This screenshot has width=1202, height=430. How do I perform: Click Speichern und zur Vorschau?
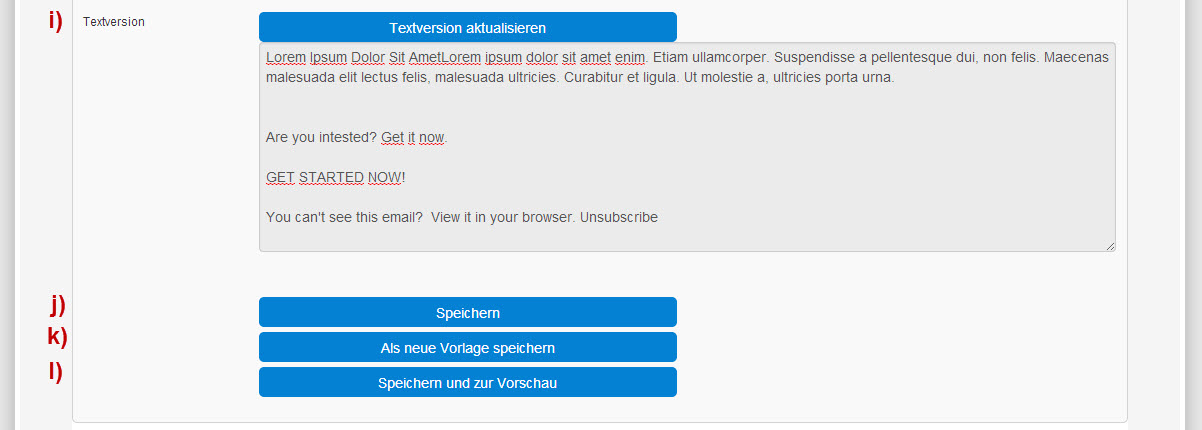pos(467,382)
